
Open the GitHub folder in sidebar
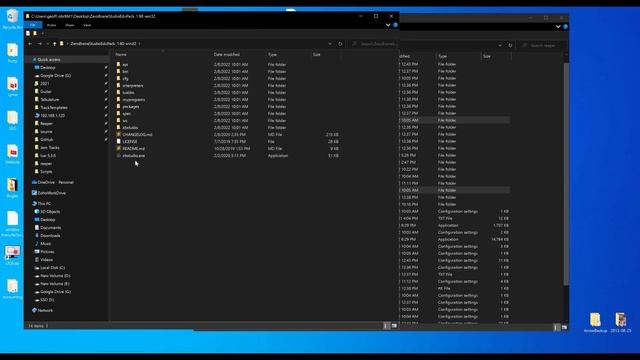point(47,140)
